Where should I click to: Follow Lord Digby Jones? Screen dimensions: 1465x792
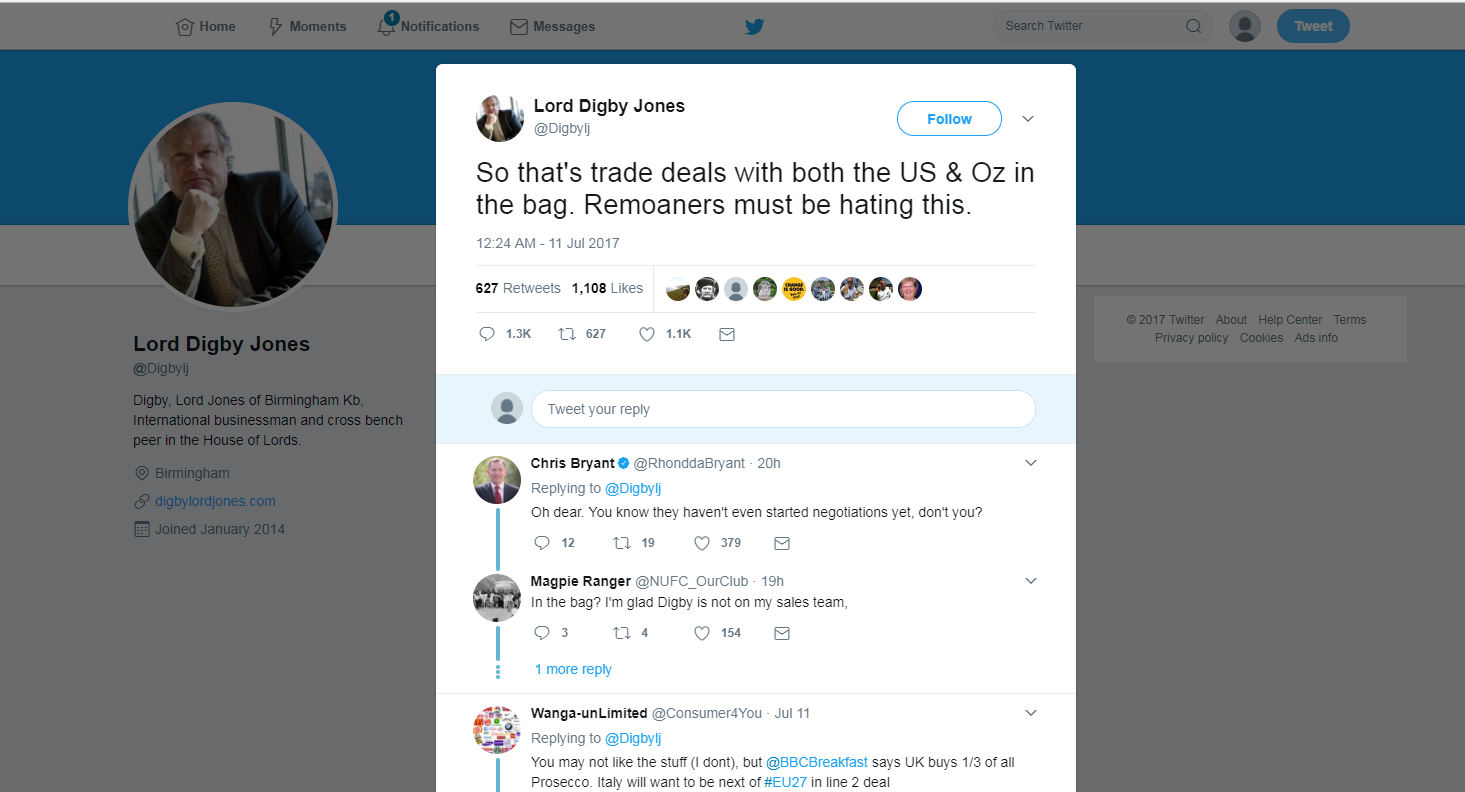click(x=949, y=119)
